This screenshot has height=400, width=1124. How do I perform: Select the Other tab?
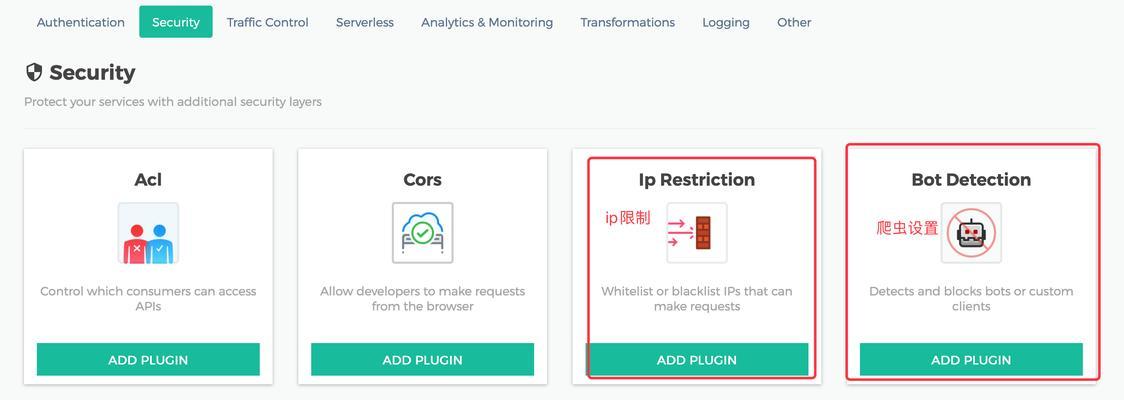tap(794, 22)
